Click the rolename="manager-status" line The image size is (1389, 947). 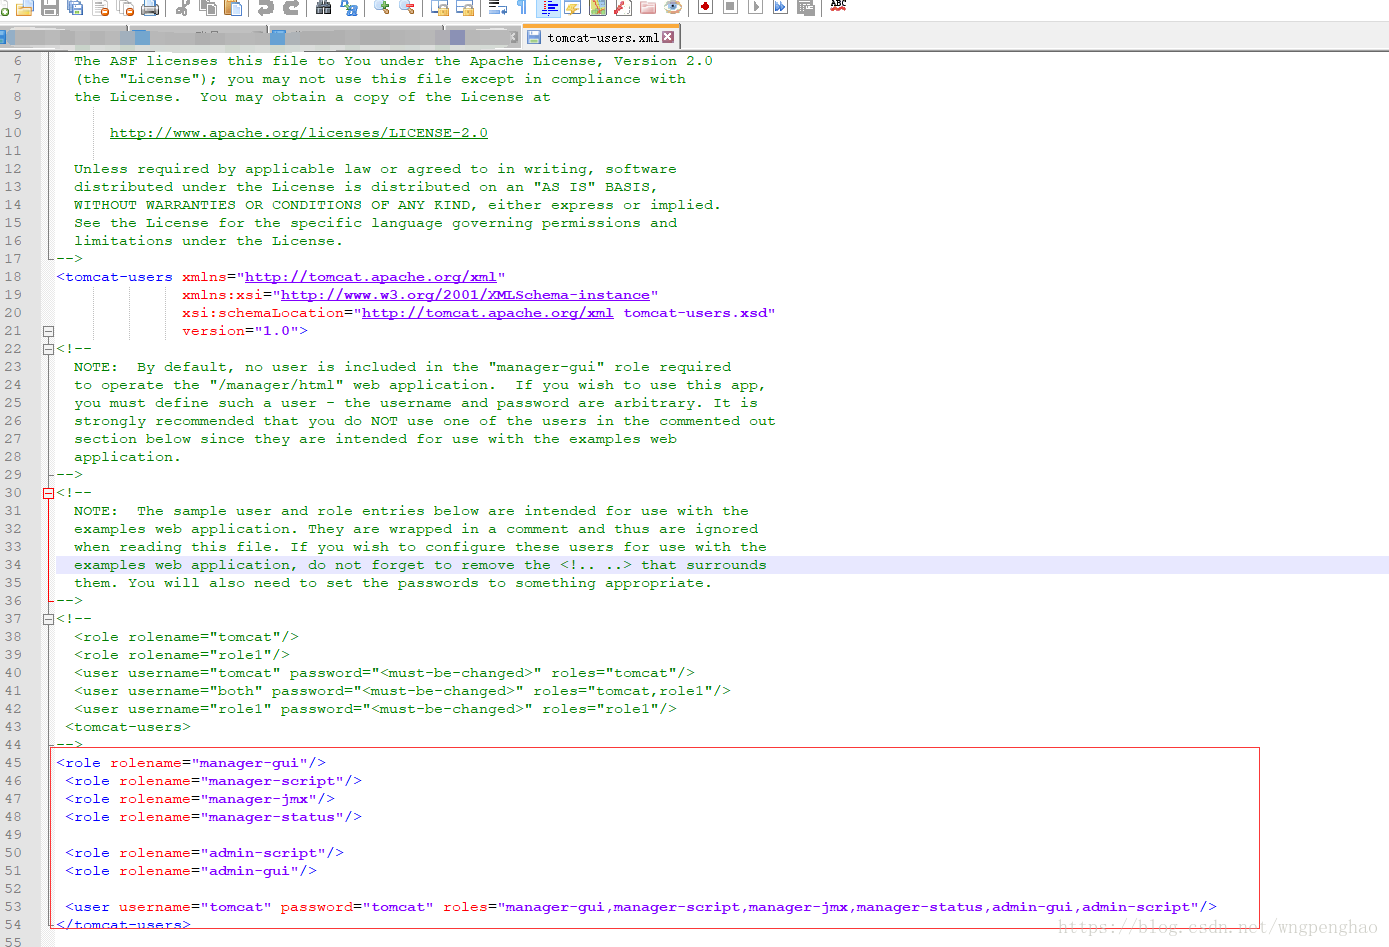tap(214, 817)
